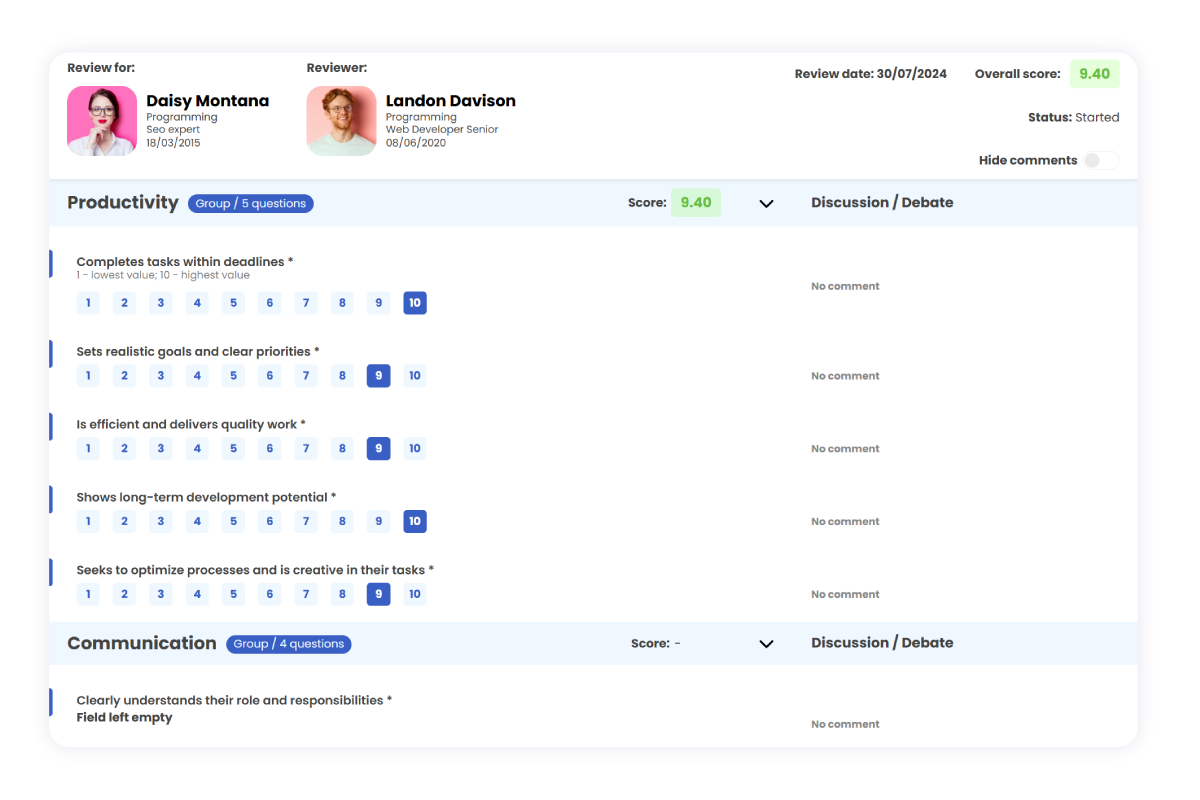Click the Review date 30/07/2024 text
1200x800 pixels.
tap(870, 73)
